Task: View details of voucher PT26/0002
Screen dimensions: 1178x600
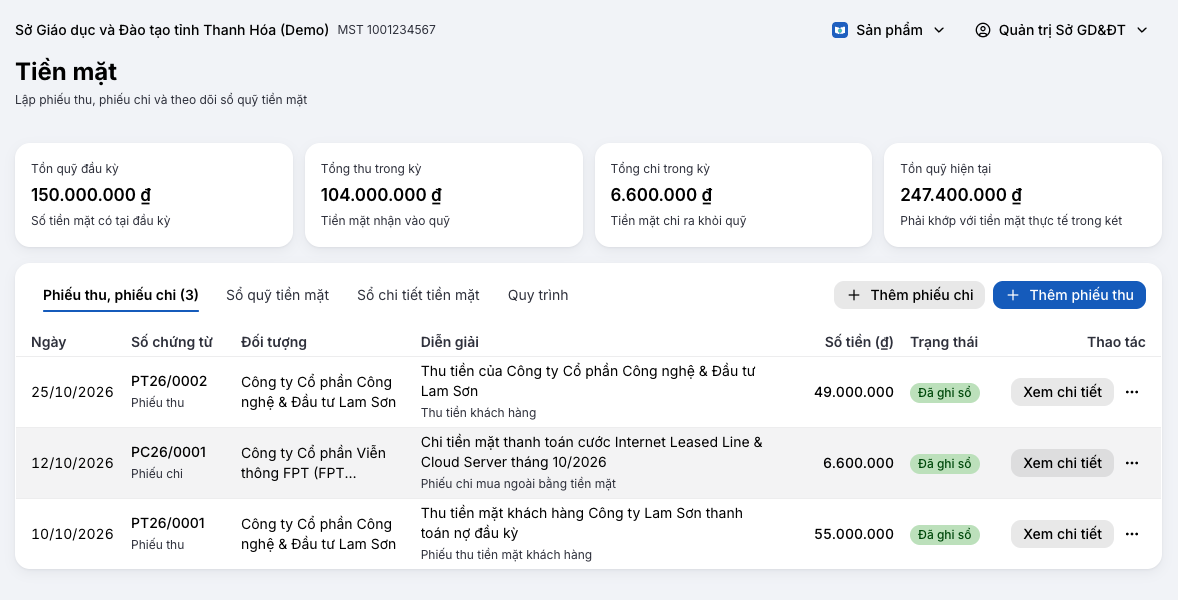Action: [1062, 392]
